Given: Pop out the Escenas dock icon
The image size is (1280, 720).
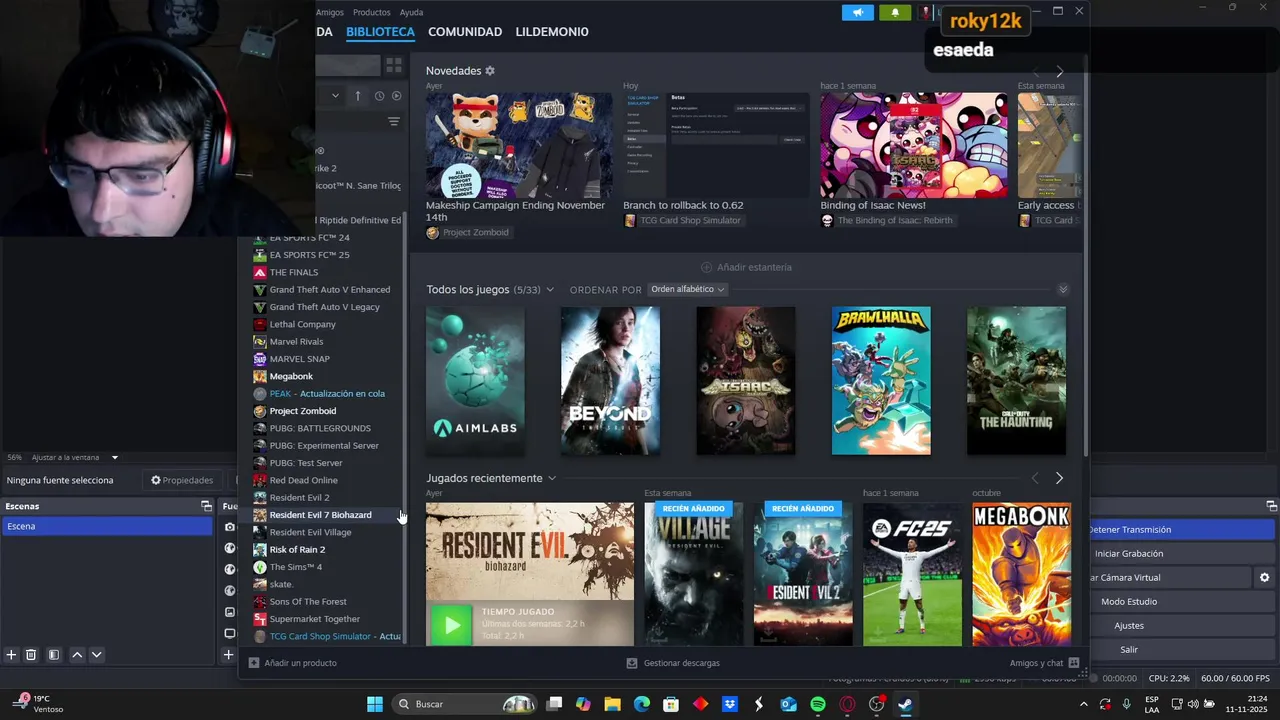Looking at the screenshot, I should pyautogui.click(x=206, y=506).
